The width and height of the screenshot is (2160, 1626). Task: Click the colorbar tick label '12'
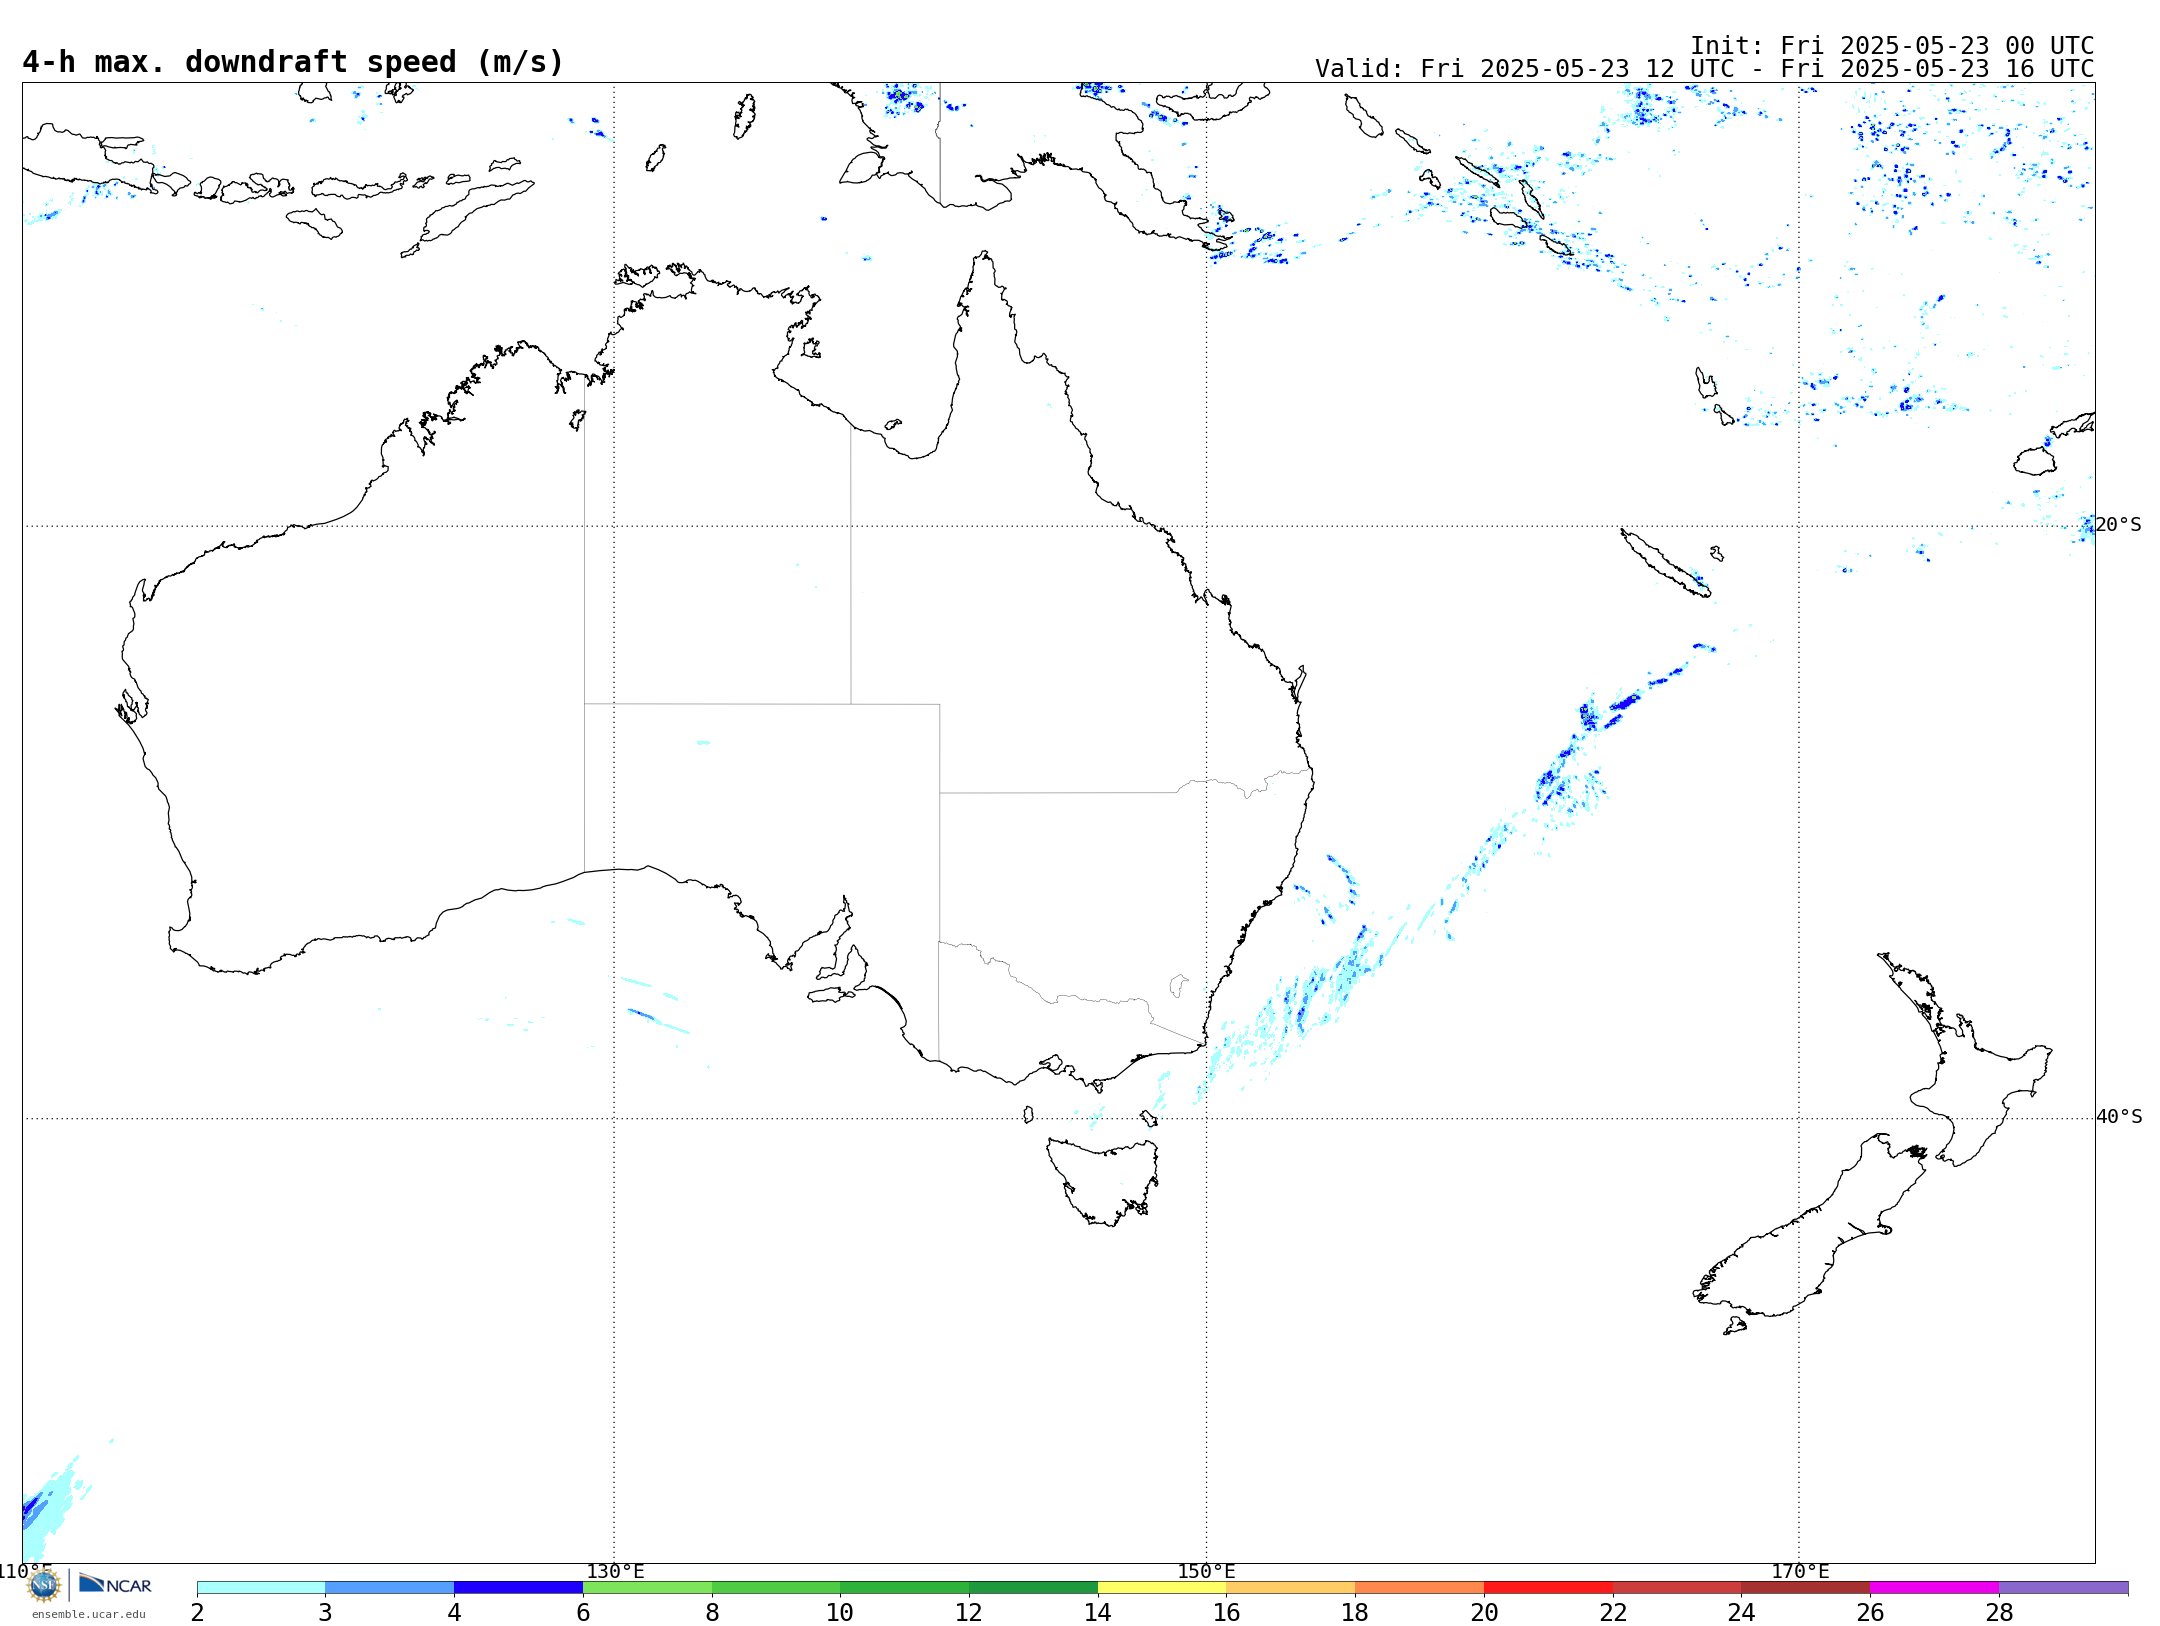[x=969, y=1613]
